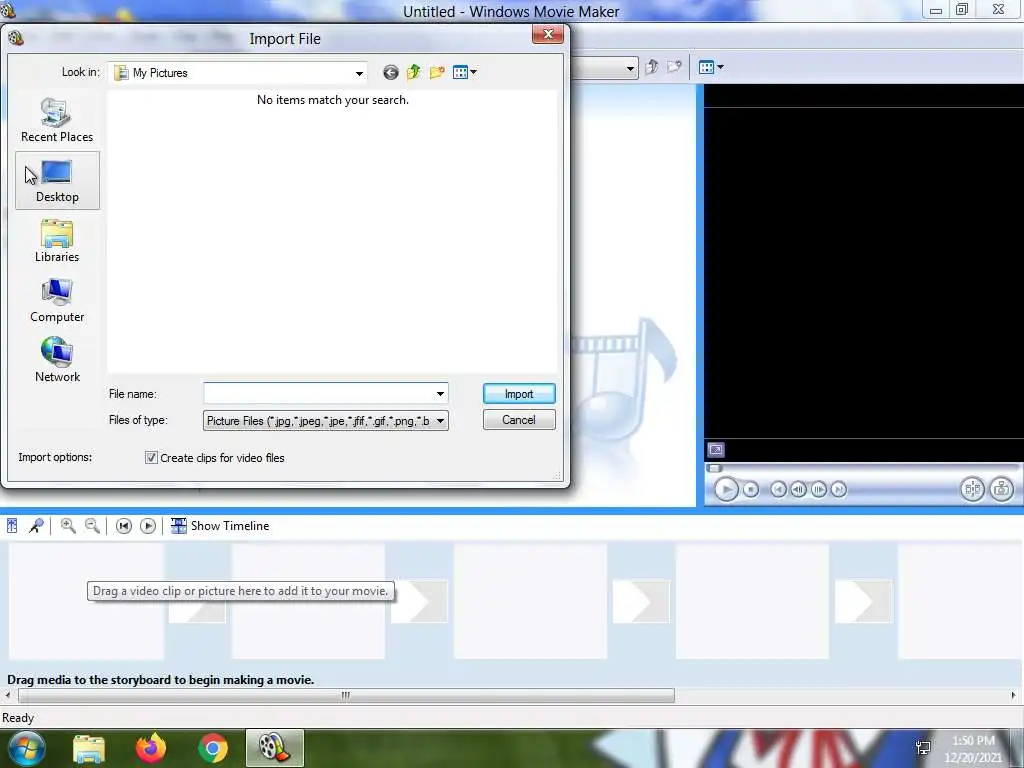
Task: Go up one folder level
Action: (413, 72)
